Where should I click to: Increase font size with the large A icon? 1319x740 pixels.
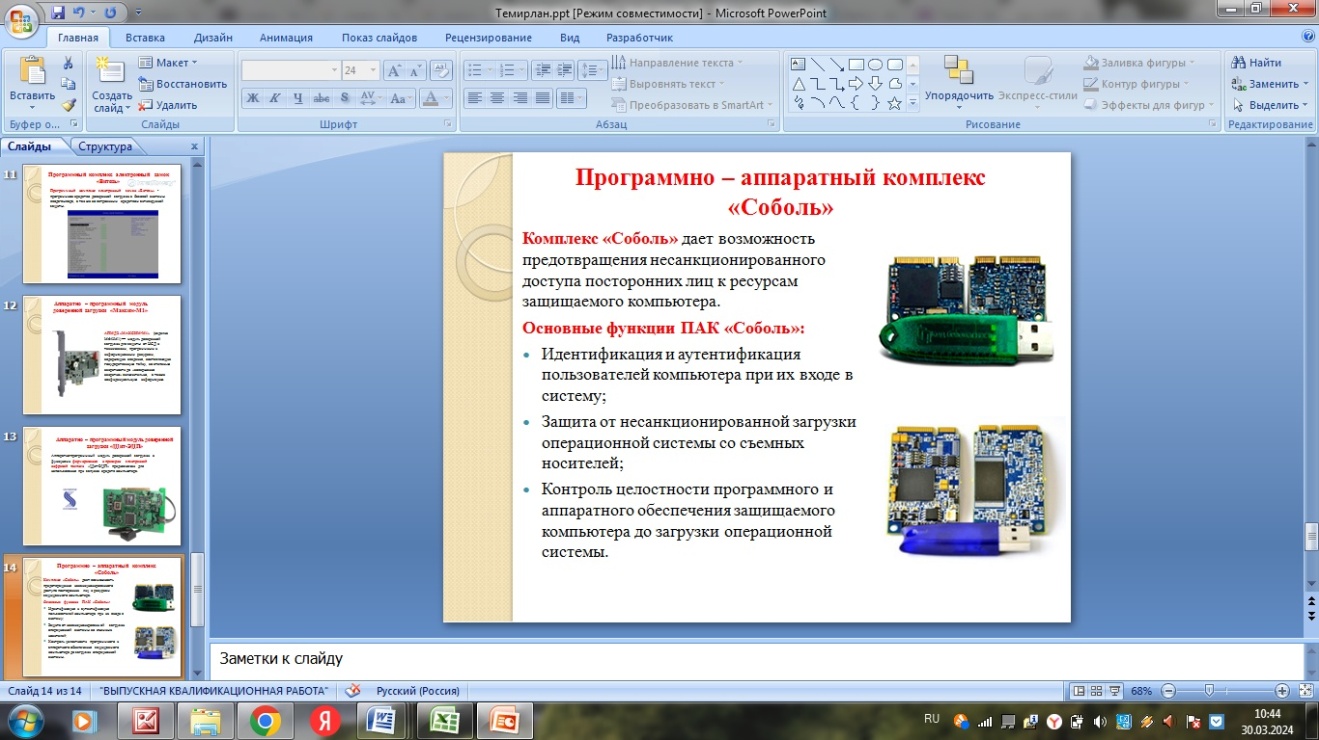coord(394,71)
